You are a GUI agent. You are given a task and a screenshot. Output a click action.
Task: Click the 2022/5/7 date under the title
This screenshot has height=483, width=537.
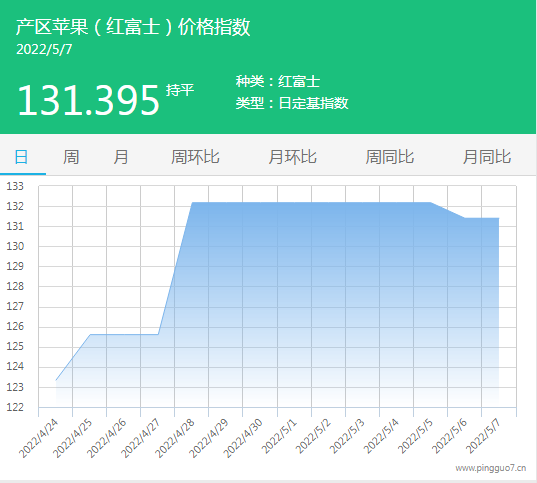tap(44, 49)
